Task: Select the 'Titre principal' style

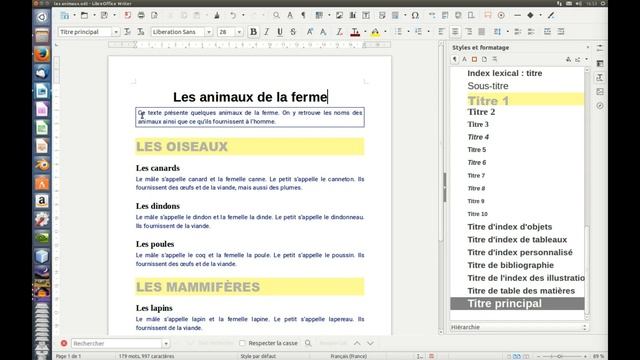Action: coord(517,304)
